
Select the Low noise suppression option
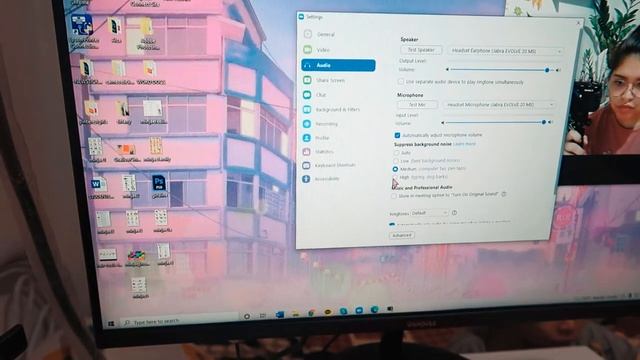(396, 161)
